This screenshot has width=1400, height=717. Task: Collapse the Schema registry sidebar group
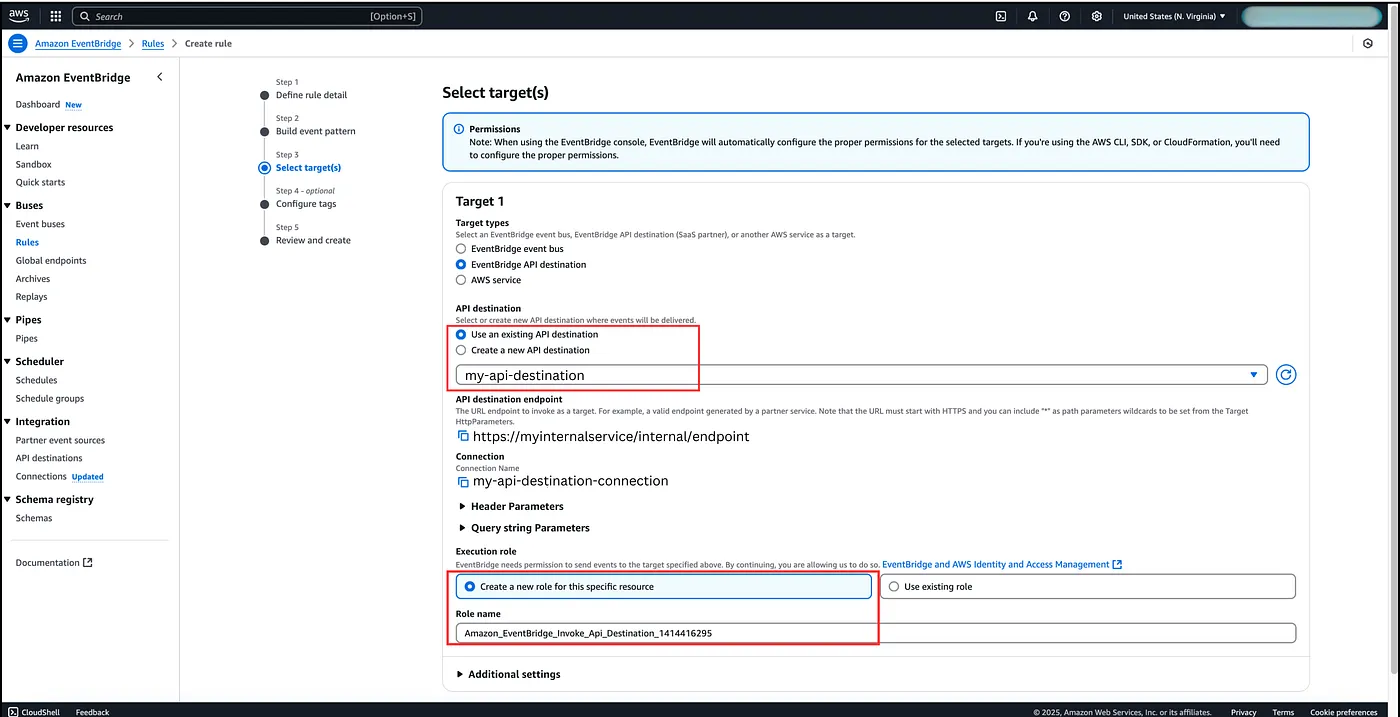point(8,500)
